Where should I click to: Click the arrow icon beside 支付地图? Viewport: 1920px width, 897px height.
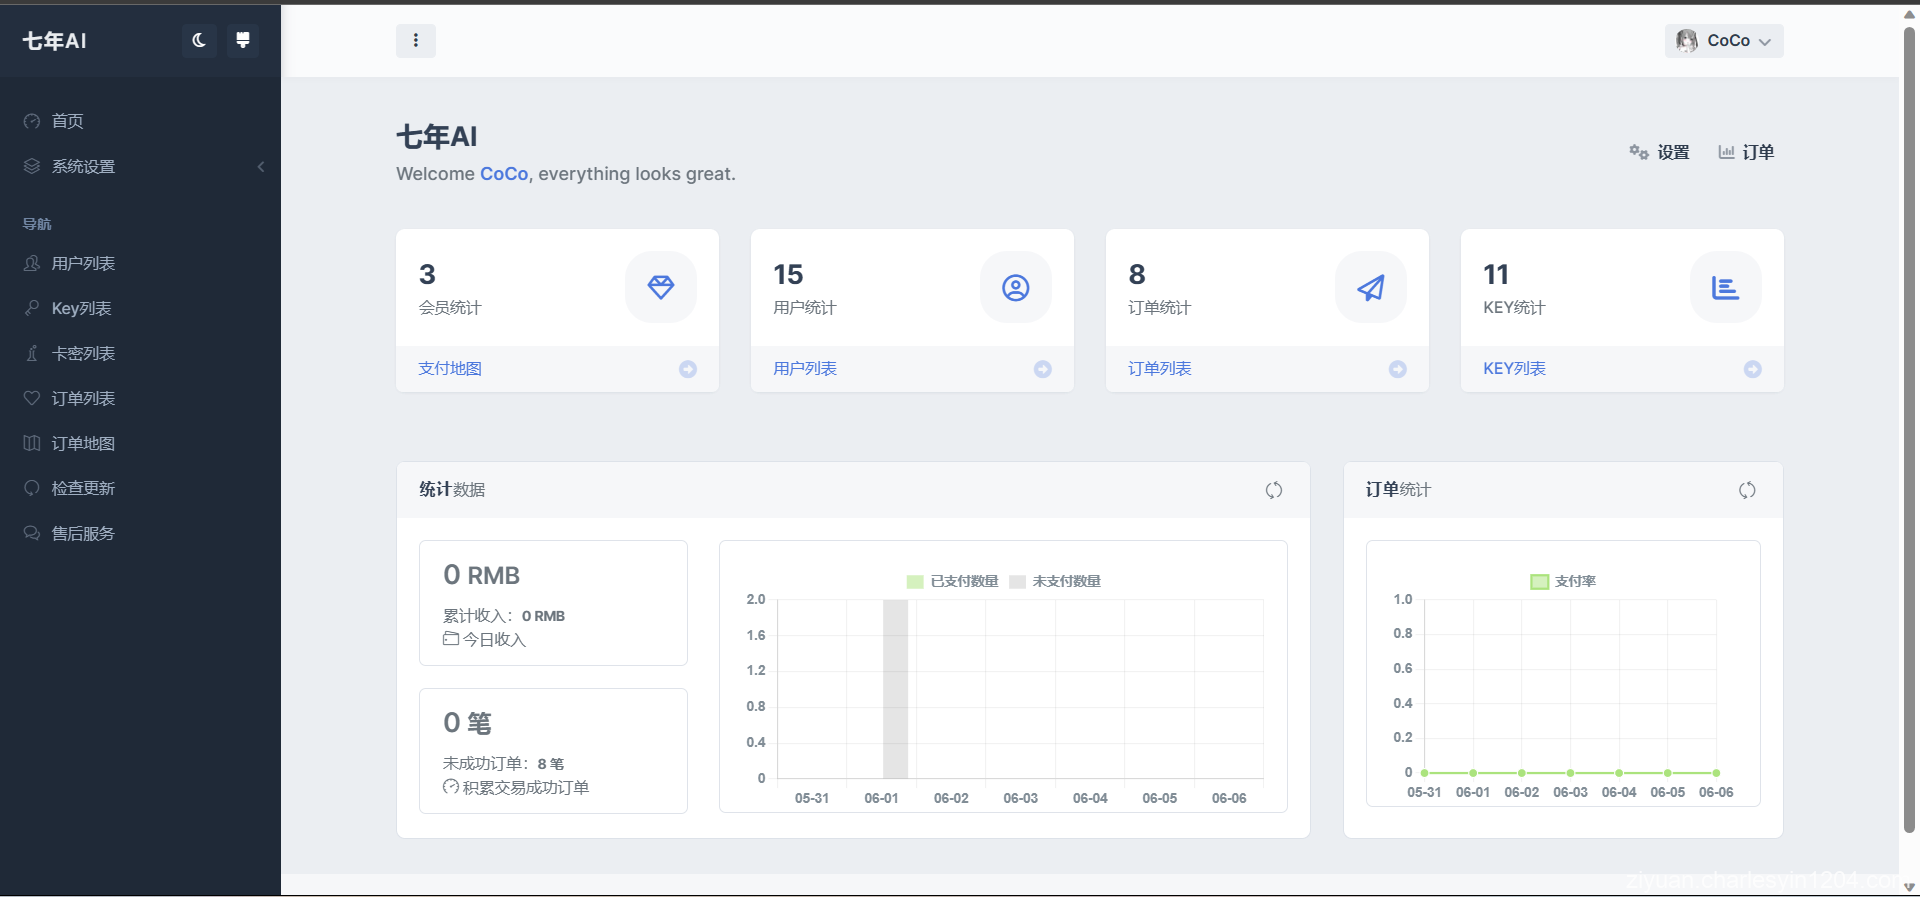[x=688, y=369]
